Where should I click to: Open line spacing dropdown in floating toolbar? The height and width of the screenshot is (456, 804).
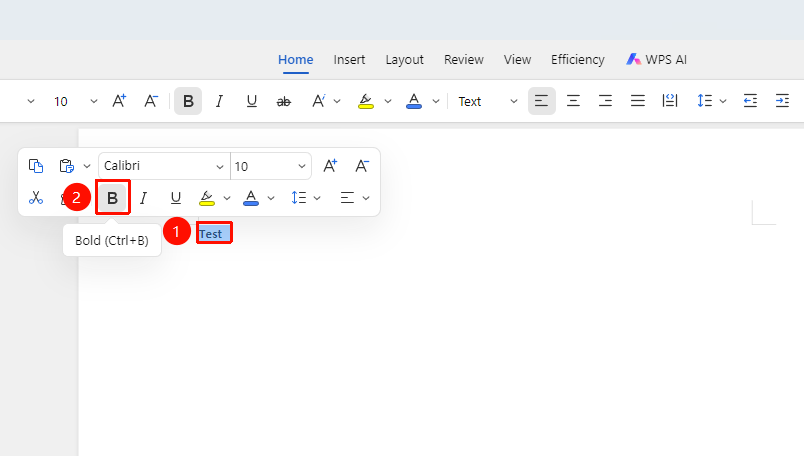pyautogui.click(x=317, y=197)
